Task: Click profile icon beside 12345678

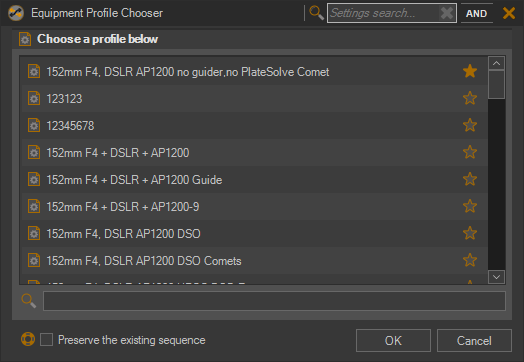Action: pos(34,126)
